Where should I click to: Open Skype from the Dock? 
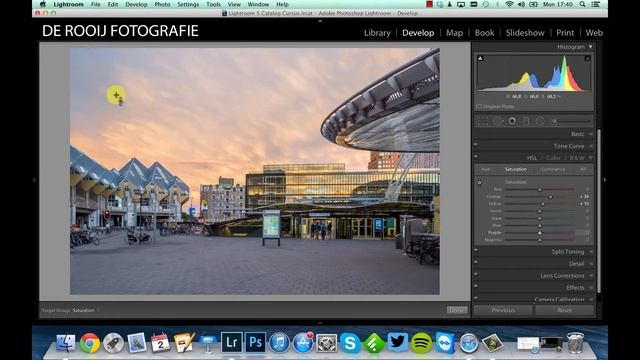pyautogui.click(x=350, y=343)
